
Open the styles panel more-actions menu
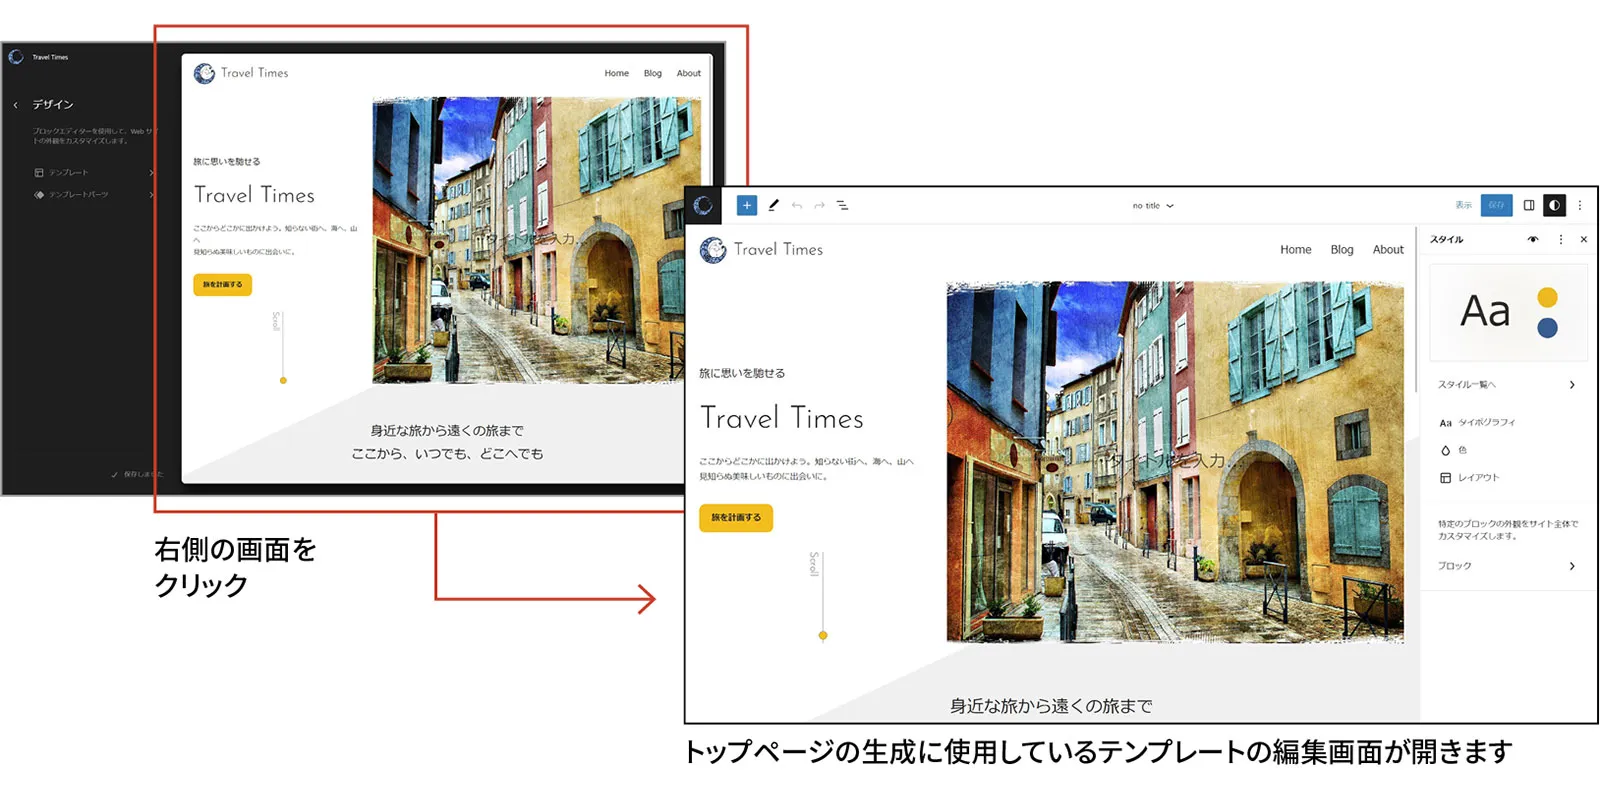[1560, 240]
